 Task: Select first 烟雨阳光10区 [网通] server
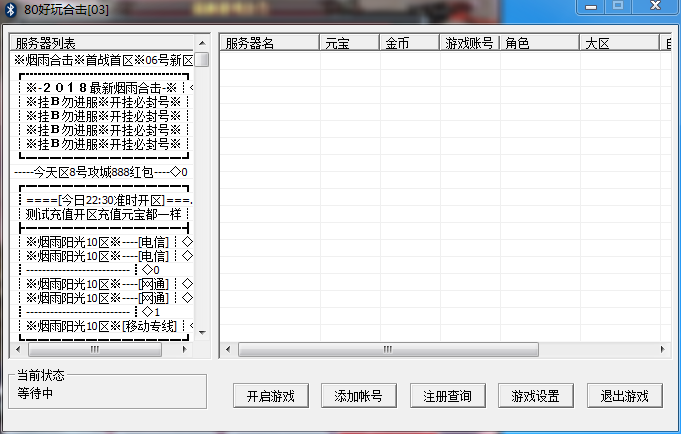(x=103, y=284)
